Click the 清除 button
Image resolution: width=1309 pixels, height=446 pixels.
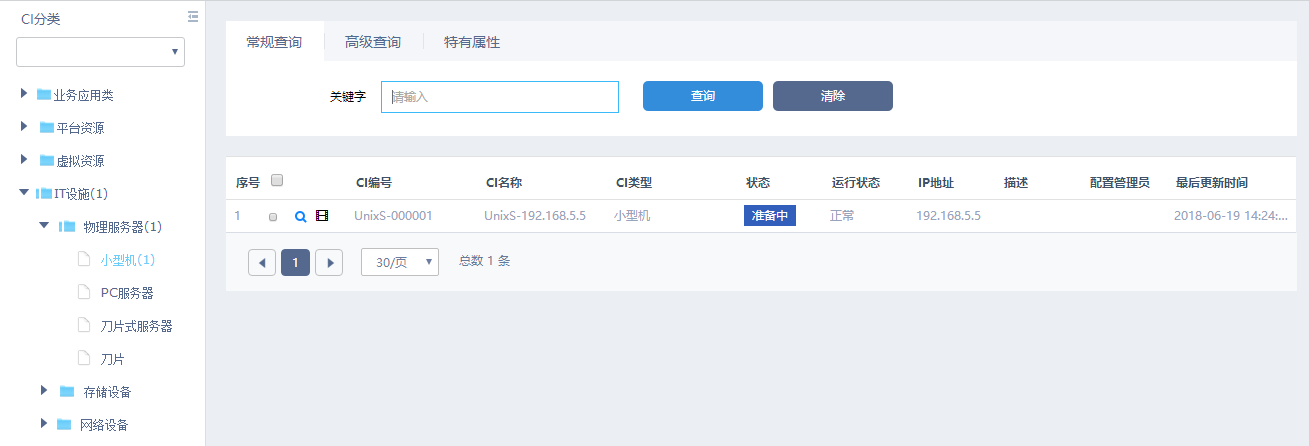point(832,96)
